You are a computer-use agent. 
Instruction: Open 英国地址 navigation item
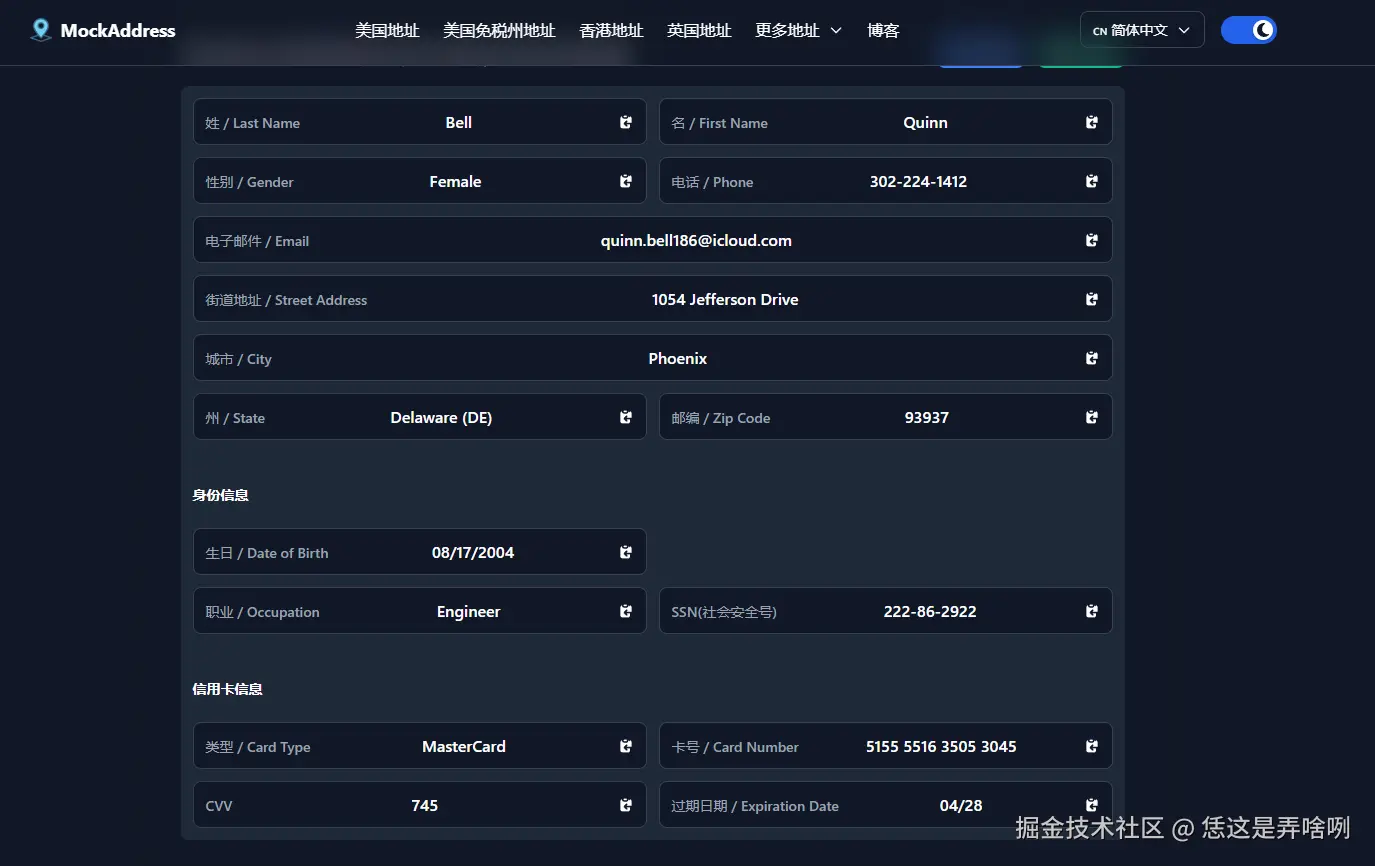699,30
